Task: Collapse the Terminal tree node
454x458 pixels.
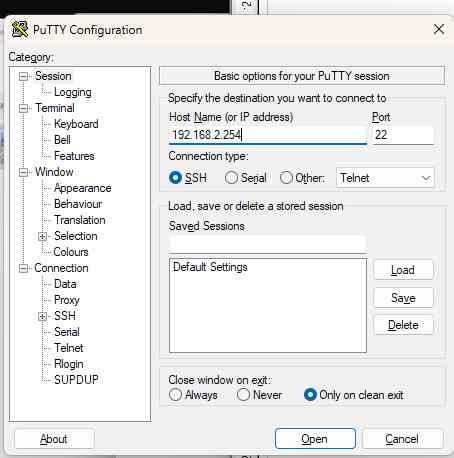Action: point(23,108)
